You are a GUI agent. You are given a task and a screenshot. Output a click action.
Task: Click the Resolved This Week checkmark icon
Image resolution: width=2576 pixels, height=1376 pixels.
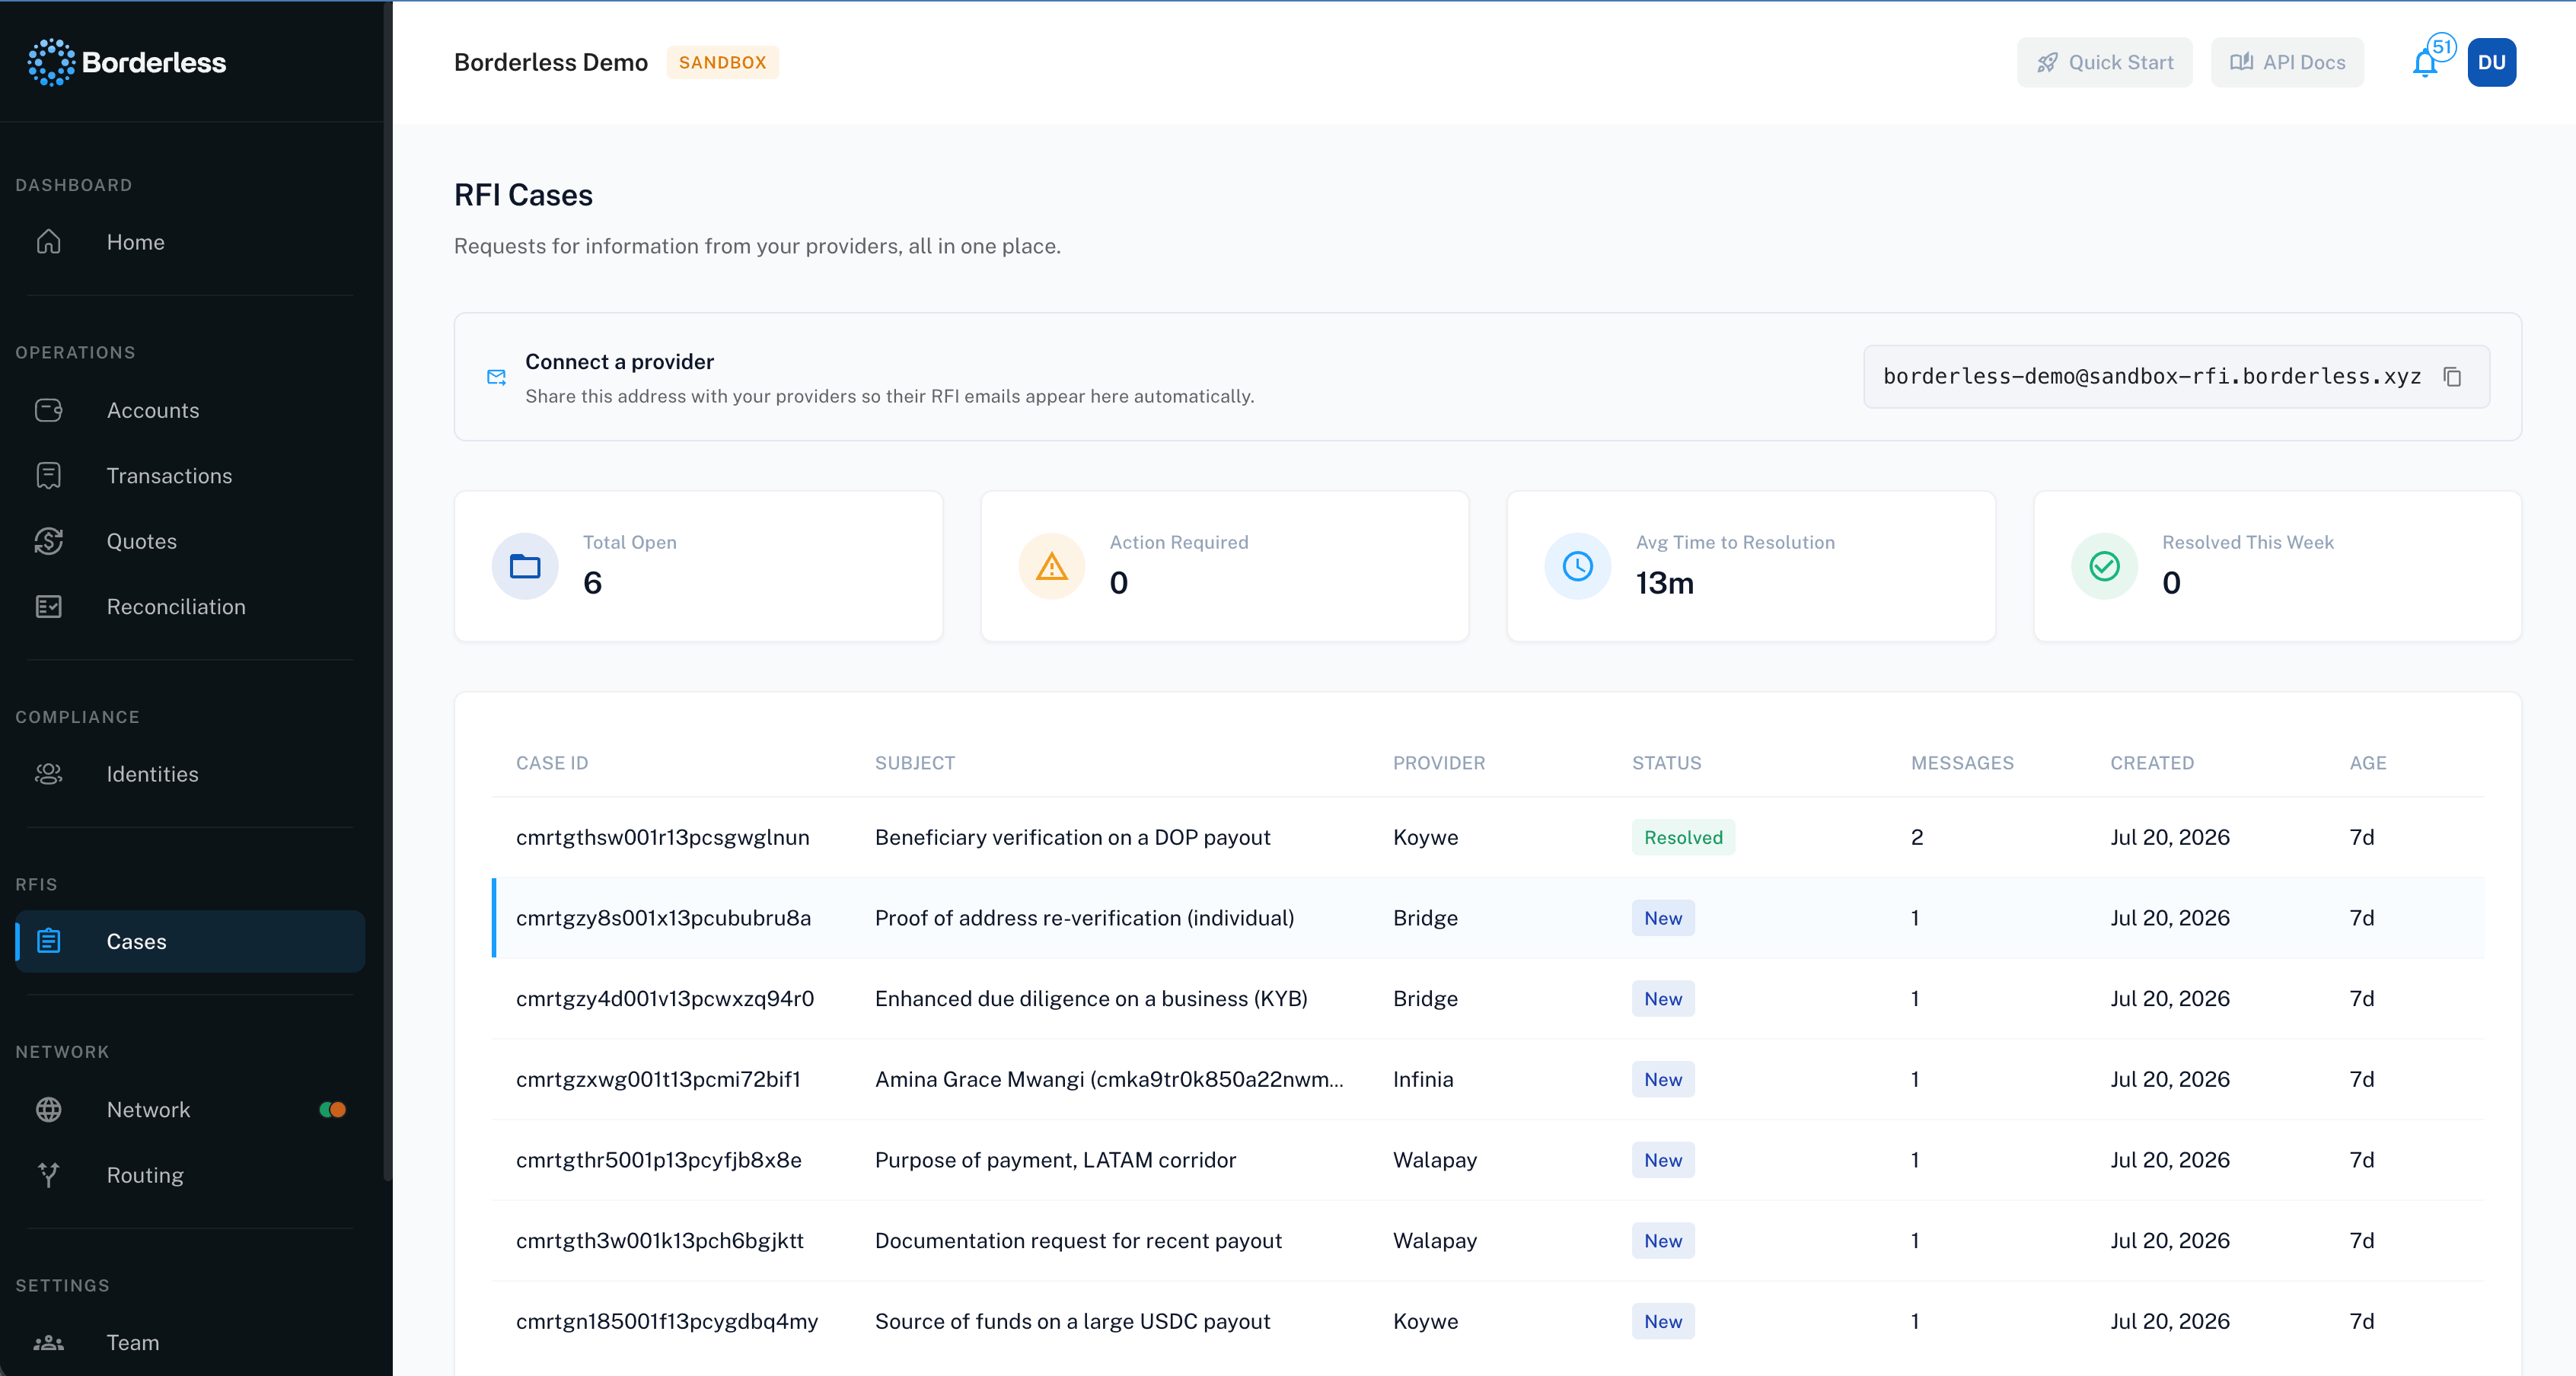[x=2105, y=566]
